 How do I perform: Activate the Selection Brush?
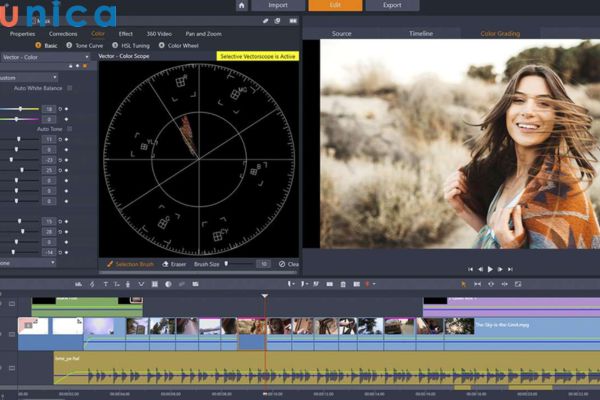point(130,264)
